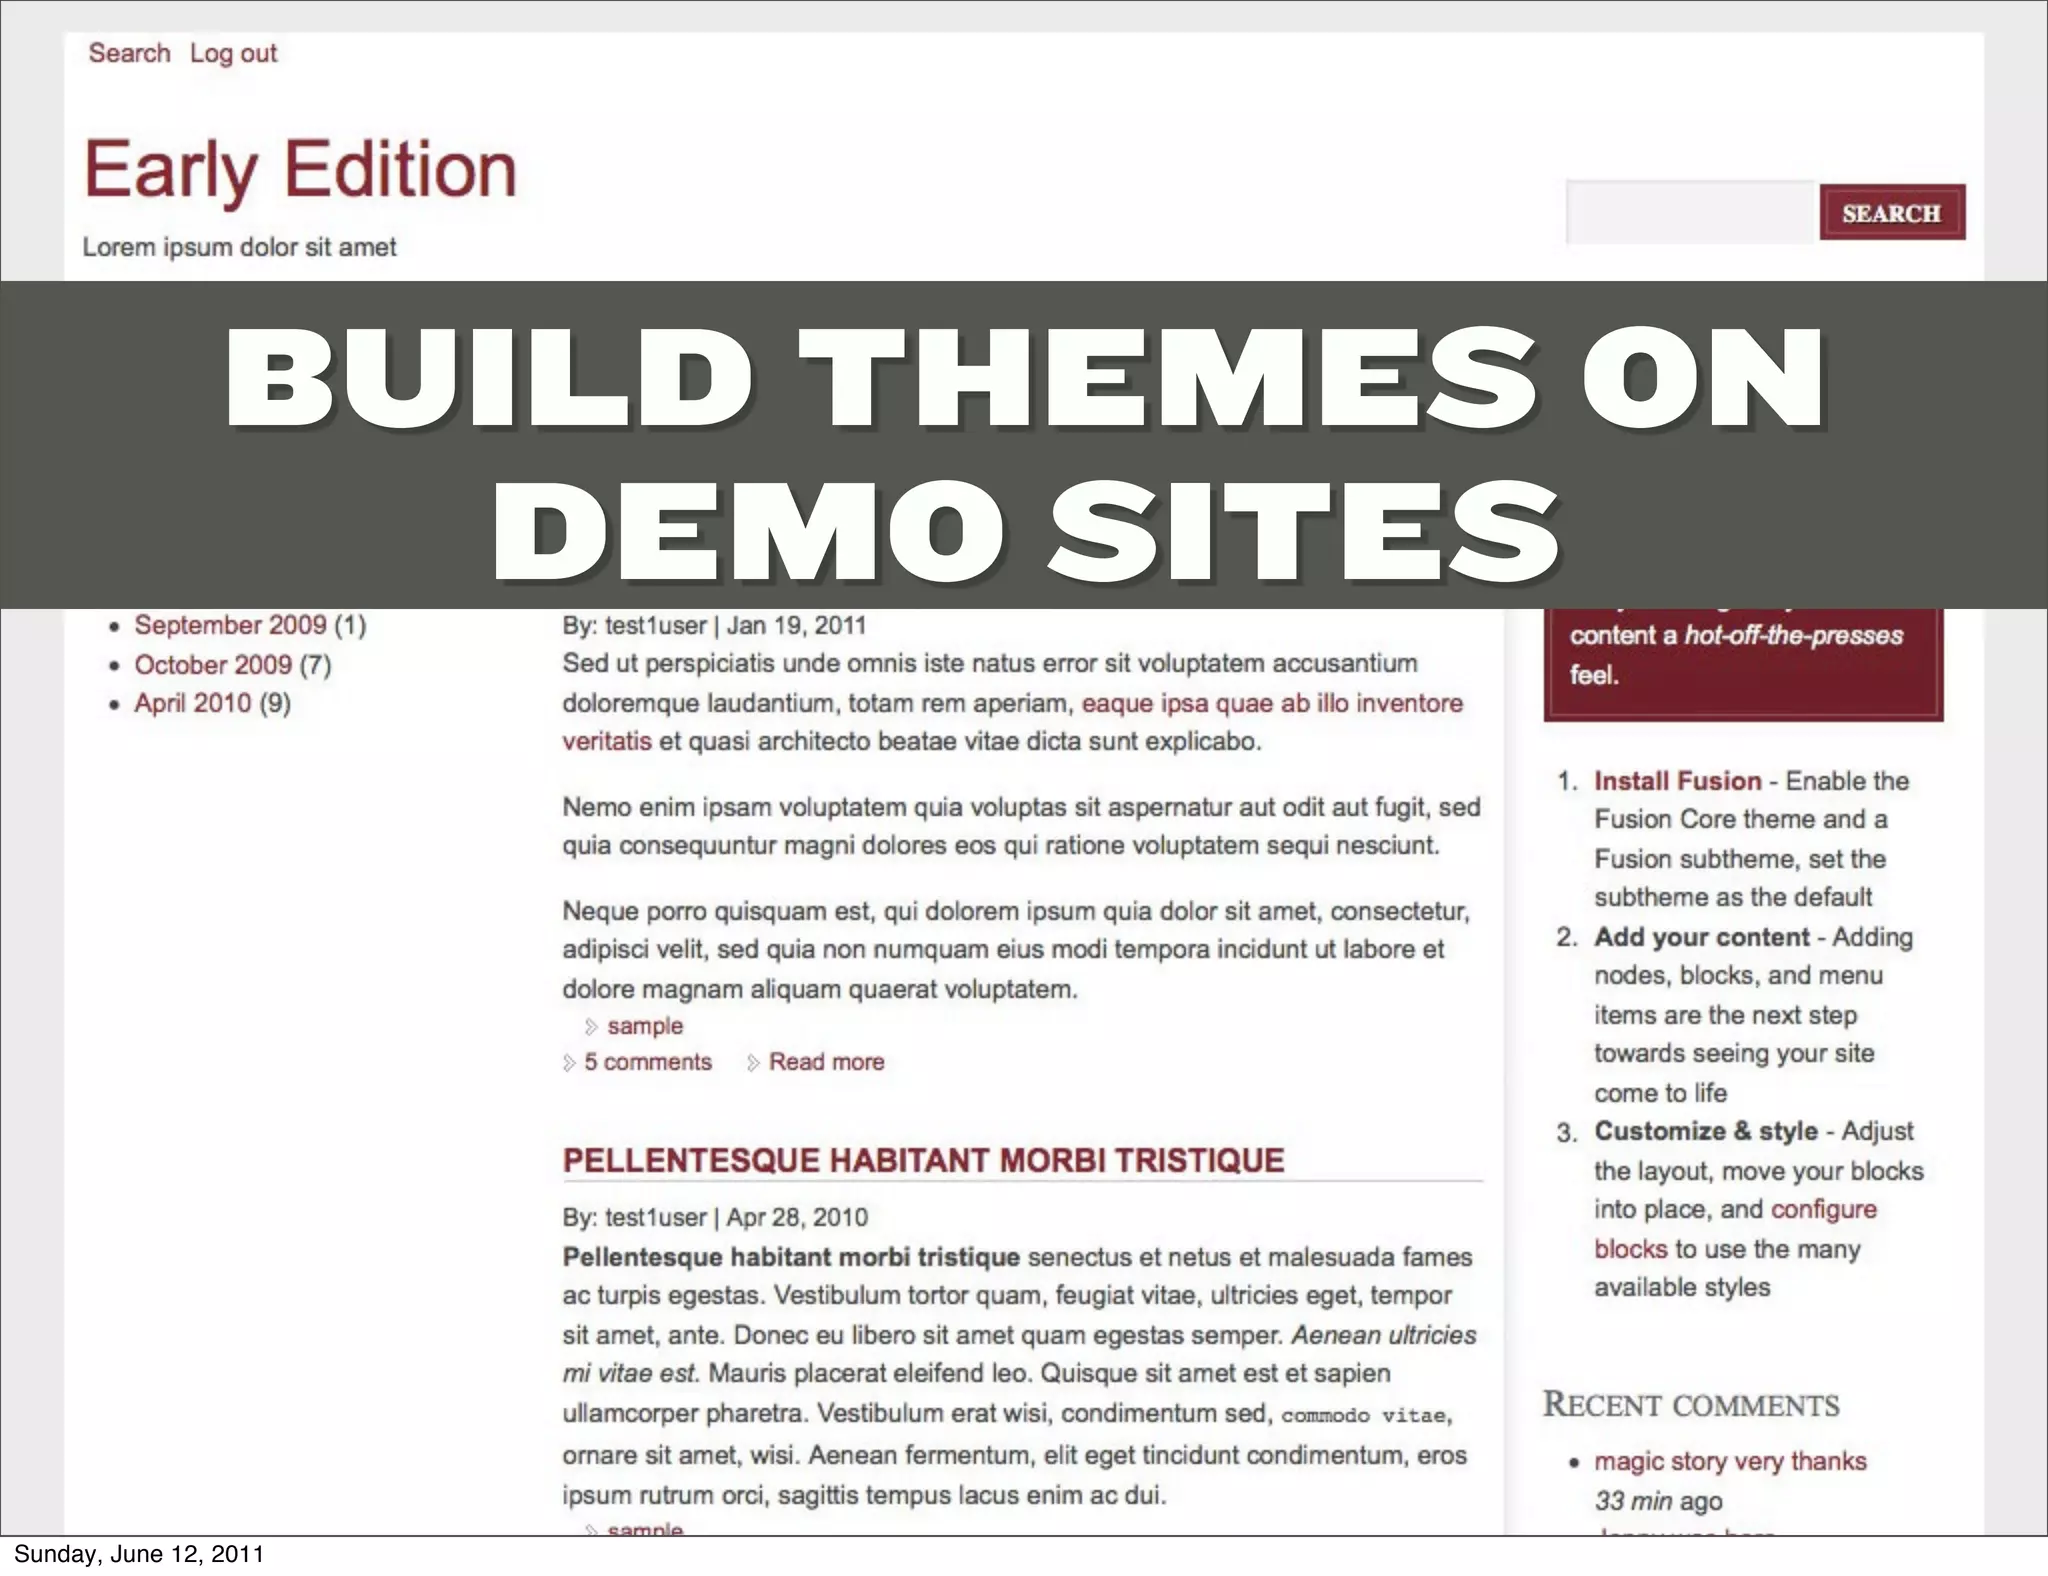Click the red SEARCH button
Image resolution: width=2048 pixels, height=1576 pixels.
(1892, 212)
